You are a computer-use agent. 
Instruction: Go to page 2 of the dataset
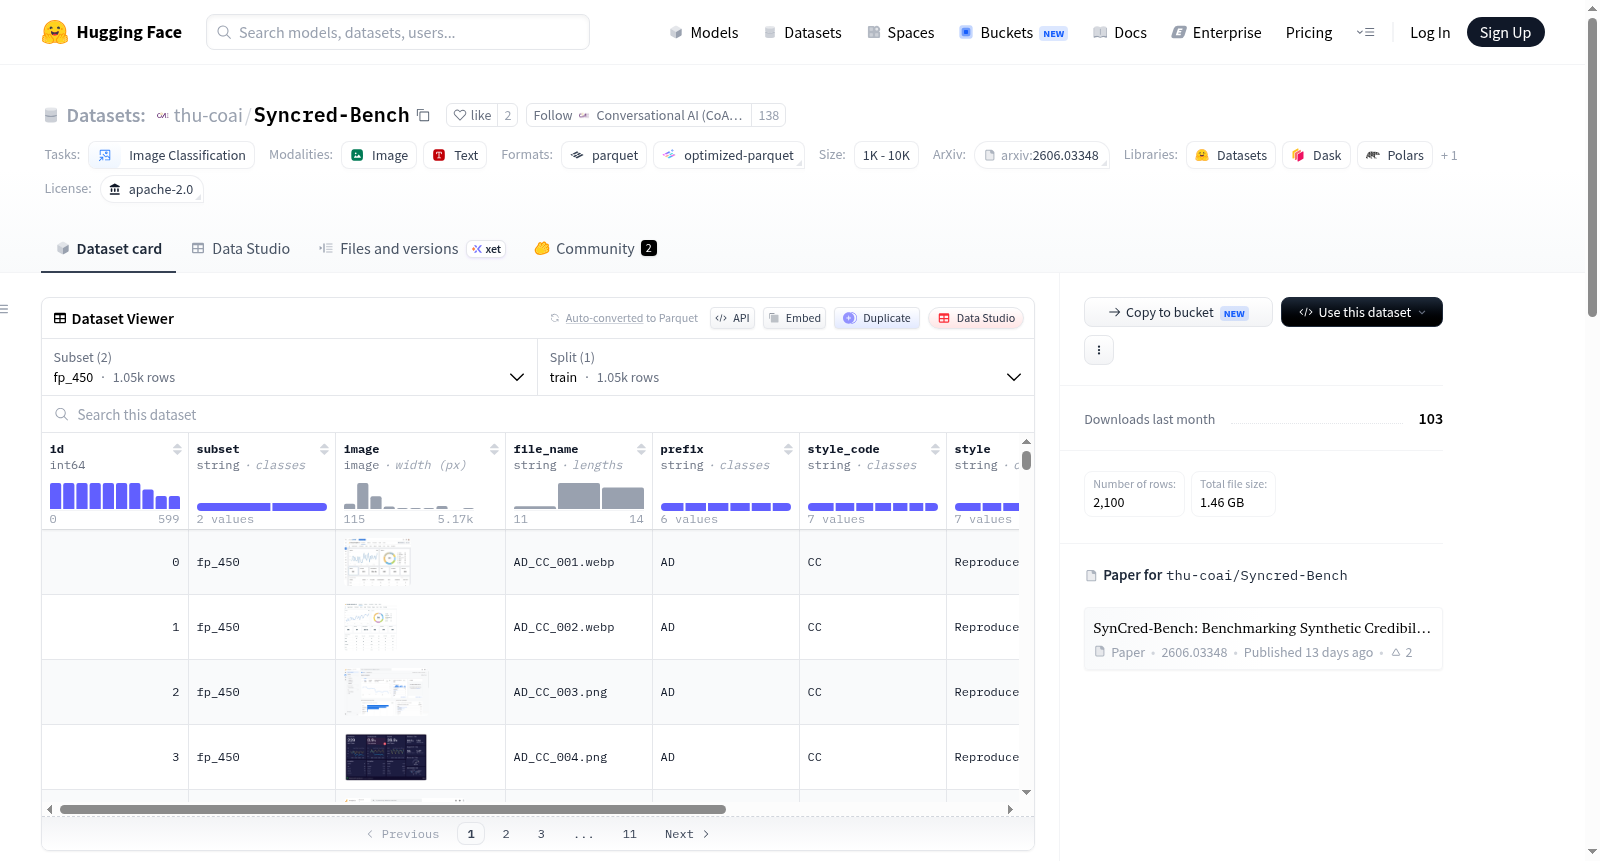(x=506, y=834)
